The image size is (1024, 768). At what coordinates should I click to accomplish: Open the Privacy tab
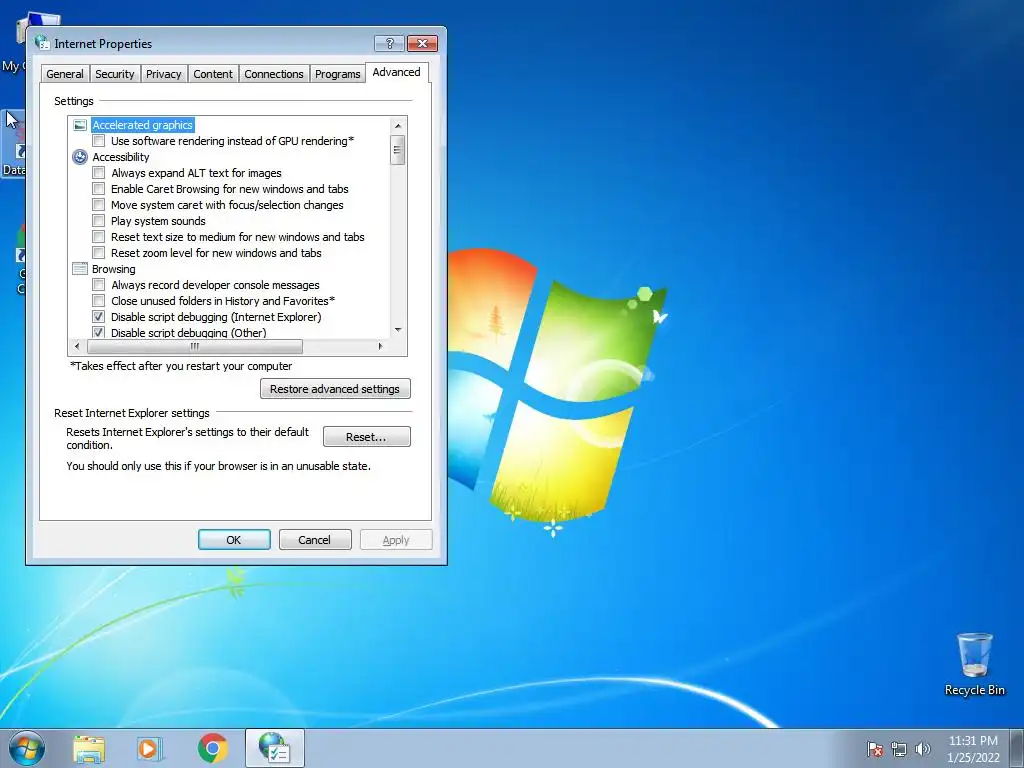pos(163,74)
